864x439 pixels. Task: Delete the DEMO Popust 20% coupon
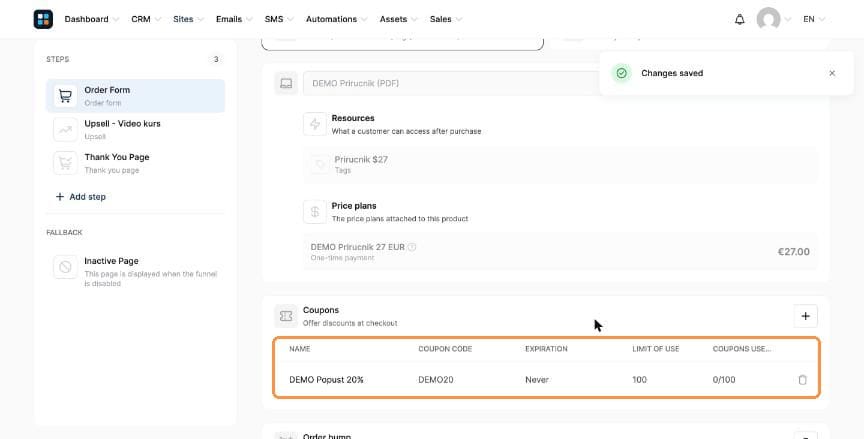pyautogui.click(x=802, y=380)
